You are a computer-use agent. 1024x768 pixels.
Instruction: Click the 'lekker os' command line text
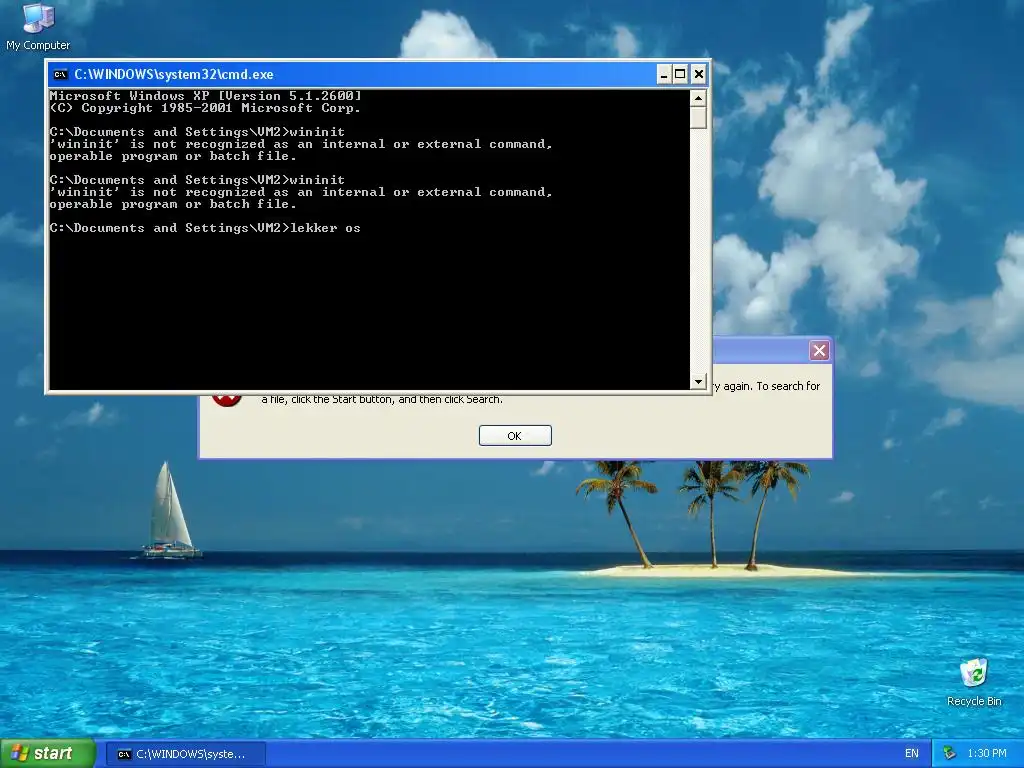click(325, 228)
